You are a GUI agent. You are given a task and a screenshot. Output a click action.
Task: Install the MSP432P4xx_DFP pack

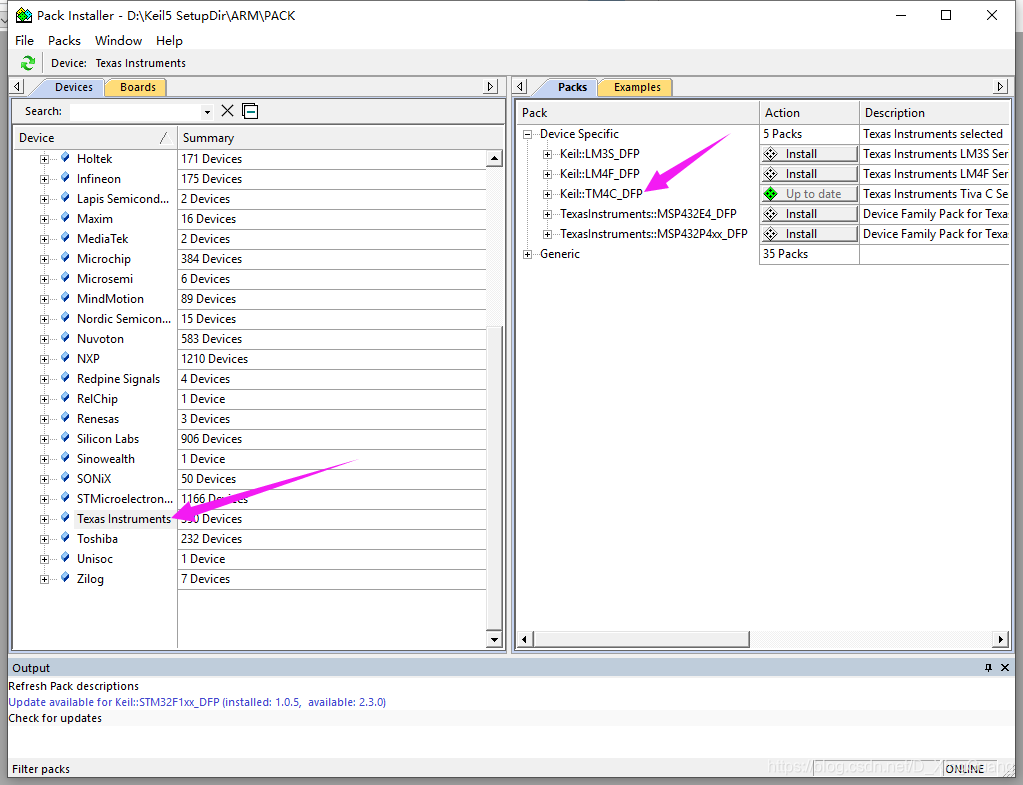809,234
